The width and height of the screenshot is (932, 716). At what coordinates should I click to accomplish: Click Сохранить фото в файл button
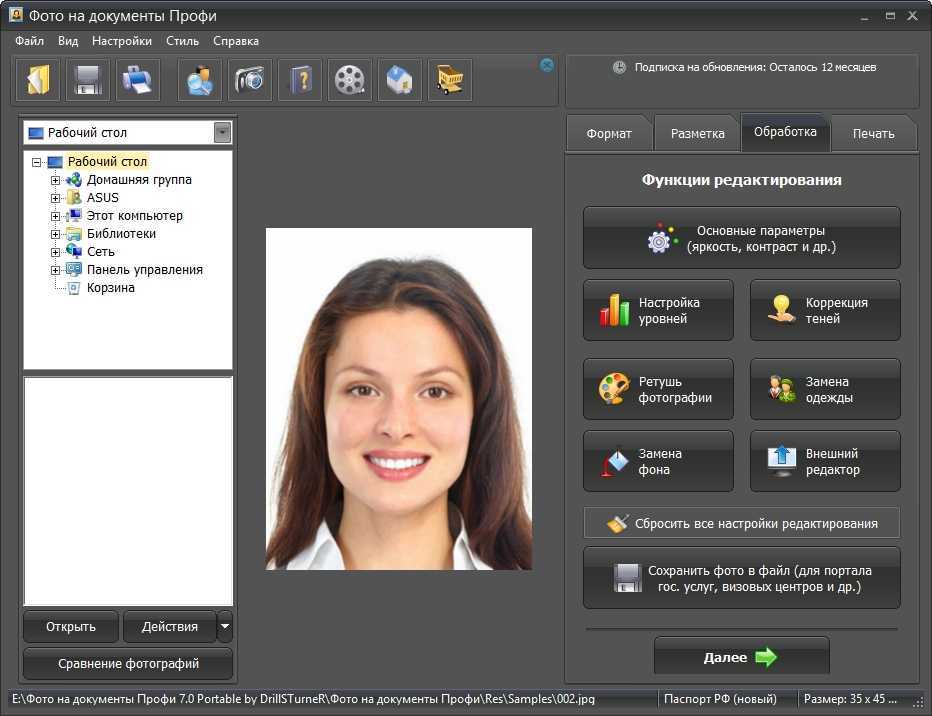(x=741, y=578)
